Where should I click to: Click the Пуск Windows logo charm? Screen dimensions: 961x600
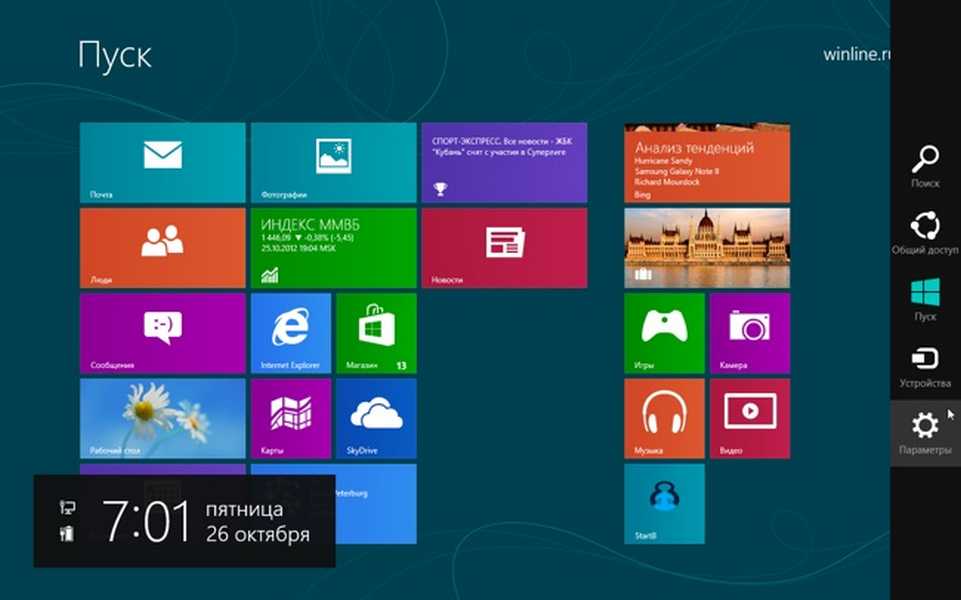[x=925, y=299]
